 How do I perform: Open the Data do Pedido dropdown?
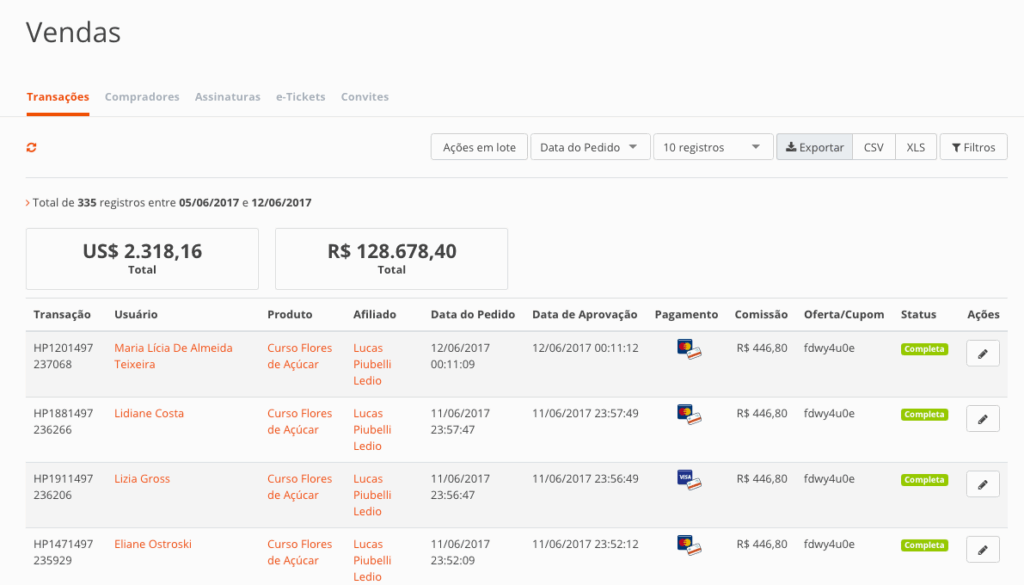[590, 147]
